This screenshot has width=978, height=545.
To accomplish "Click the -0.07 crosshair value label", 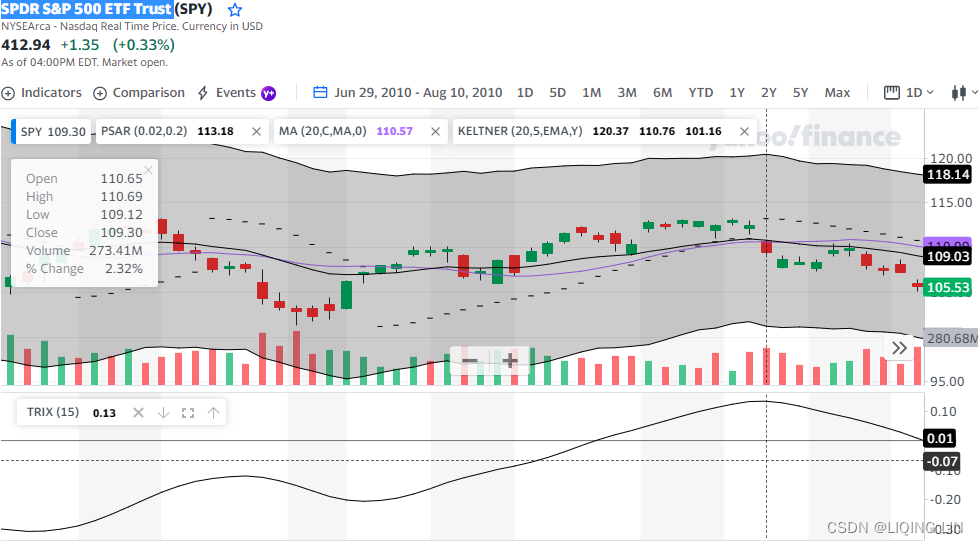I will [941, 461].
